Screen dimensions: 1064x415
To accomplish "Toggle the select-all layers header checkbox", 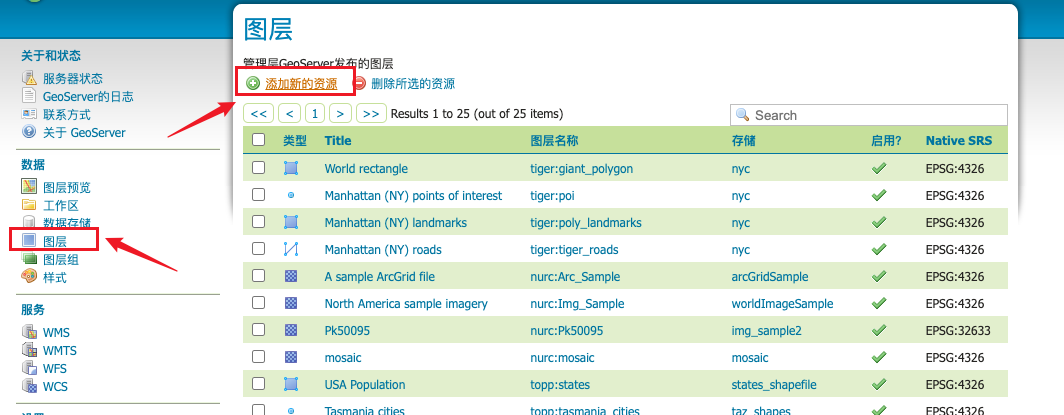I will [259, 140].
